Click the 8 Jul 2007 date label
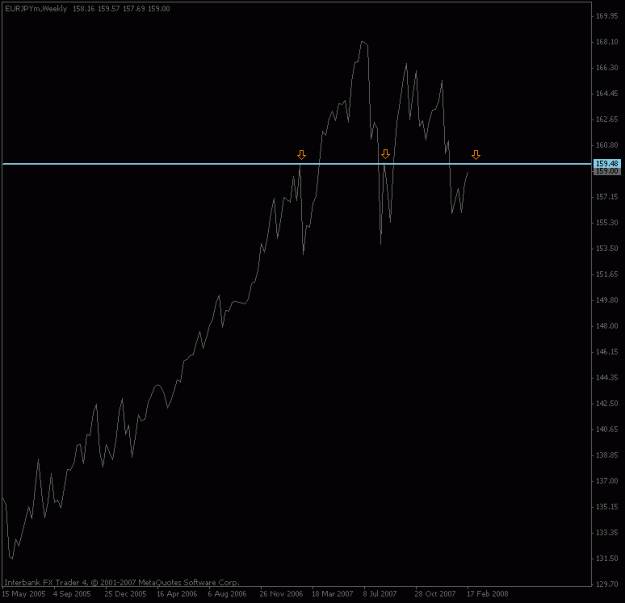625x603 pixels. (380, 594)
